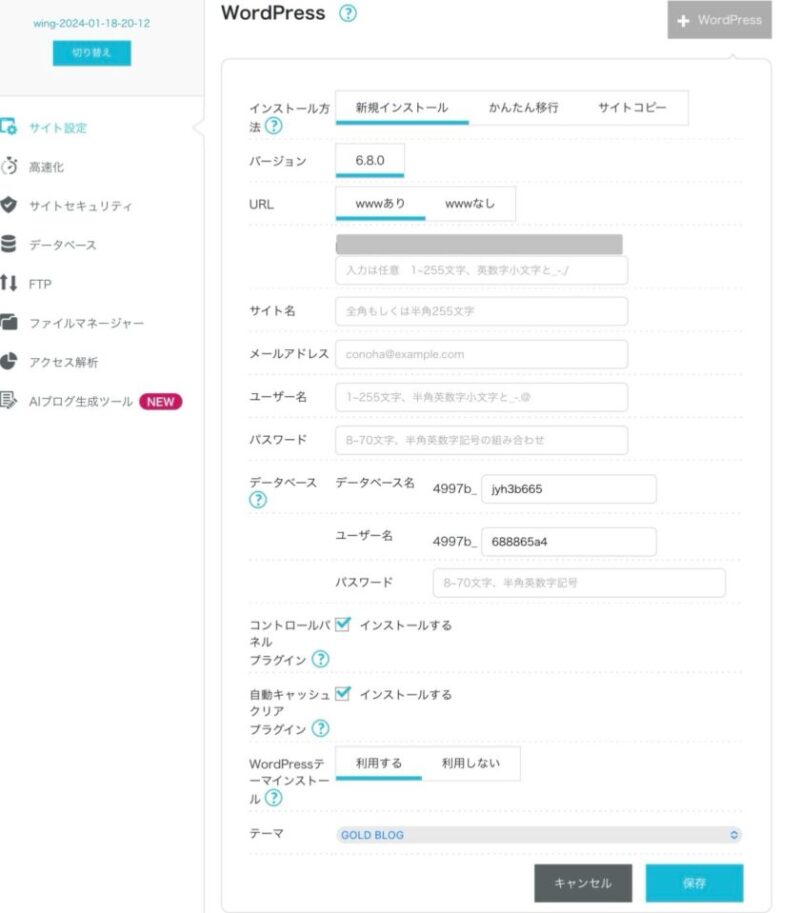Switch to サイトコピー tab
Image resolution: width=800 pixels, height=913 pixels.
click(x=632, y=108)
